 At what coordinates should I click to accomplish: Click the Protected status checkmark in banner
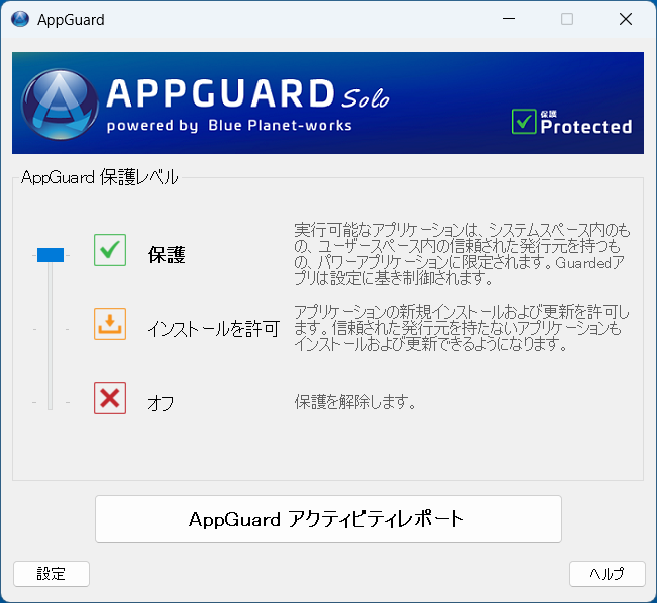click(524, 121)
